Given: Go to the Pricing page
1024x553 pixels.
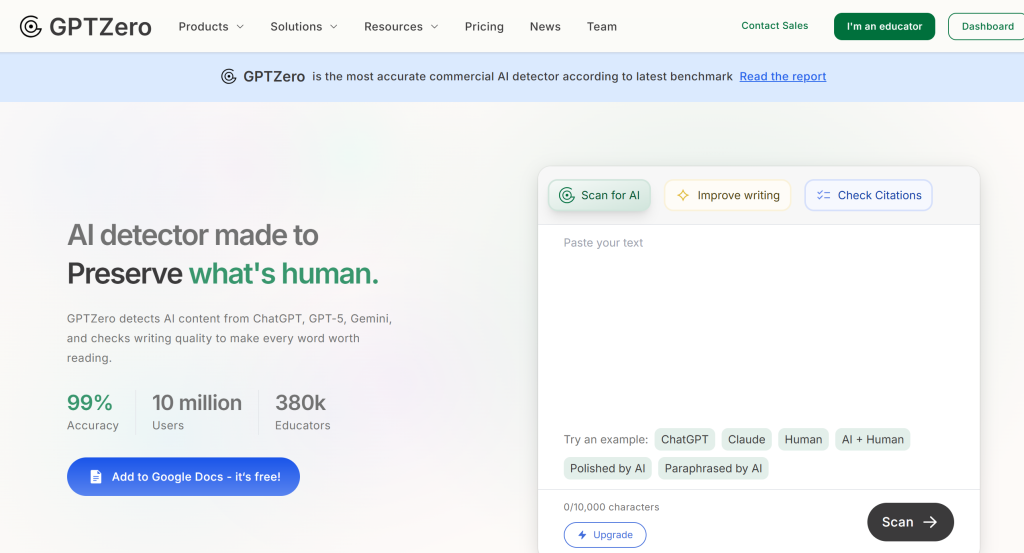Looking at the screenshot, I should pos(484,27).
